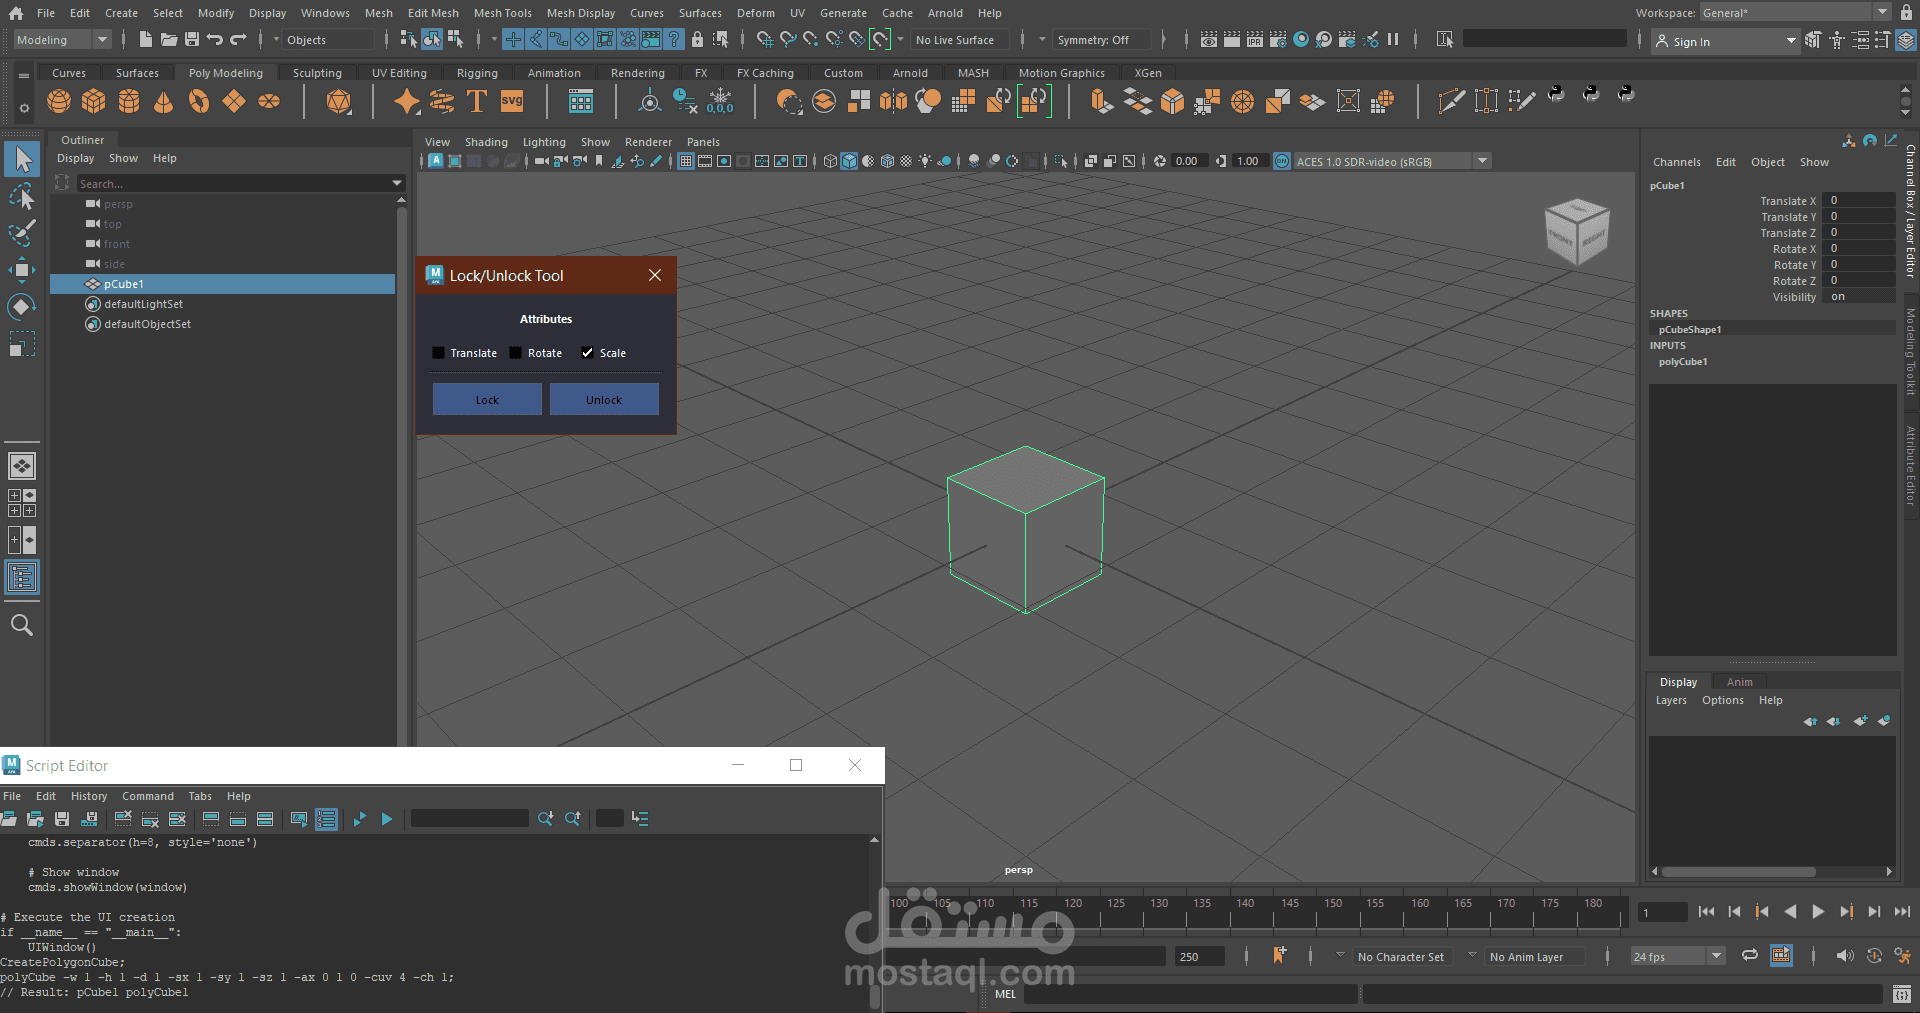The height and width of the screenshot is (1013, 1920).
Task: Click the search magnifier in left toolbox
Action: click(22, 625)
